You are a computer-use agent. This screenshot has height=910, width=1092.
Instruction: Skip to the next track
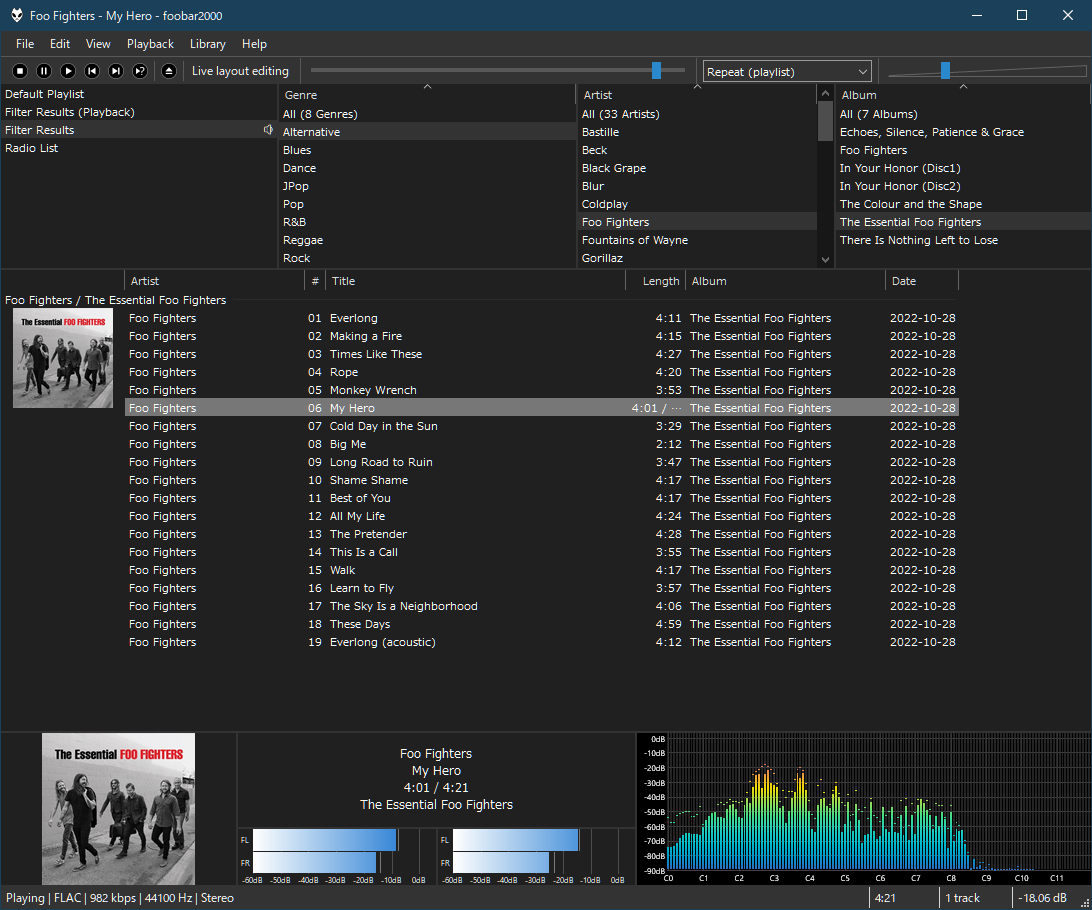(116, 71)
